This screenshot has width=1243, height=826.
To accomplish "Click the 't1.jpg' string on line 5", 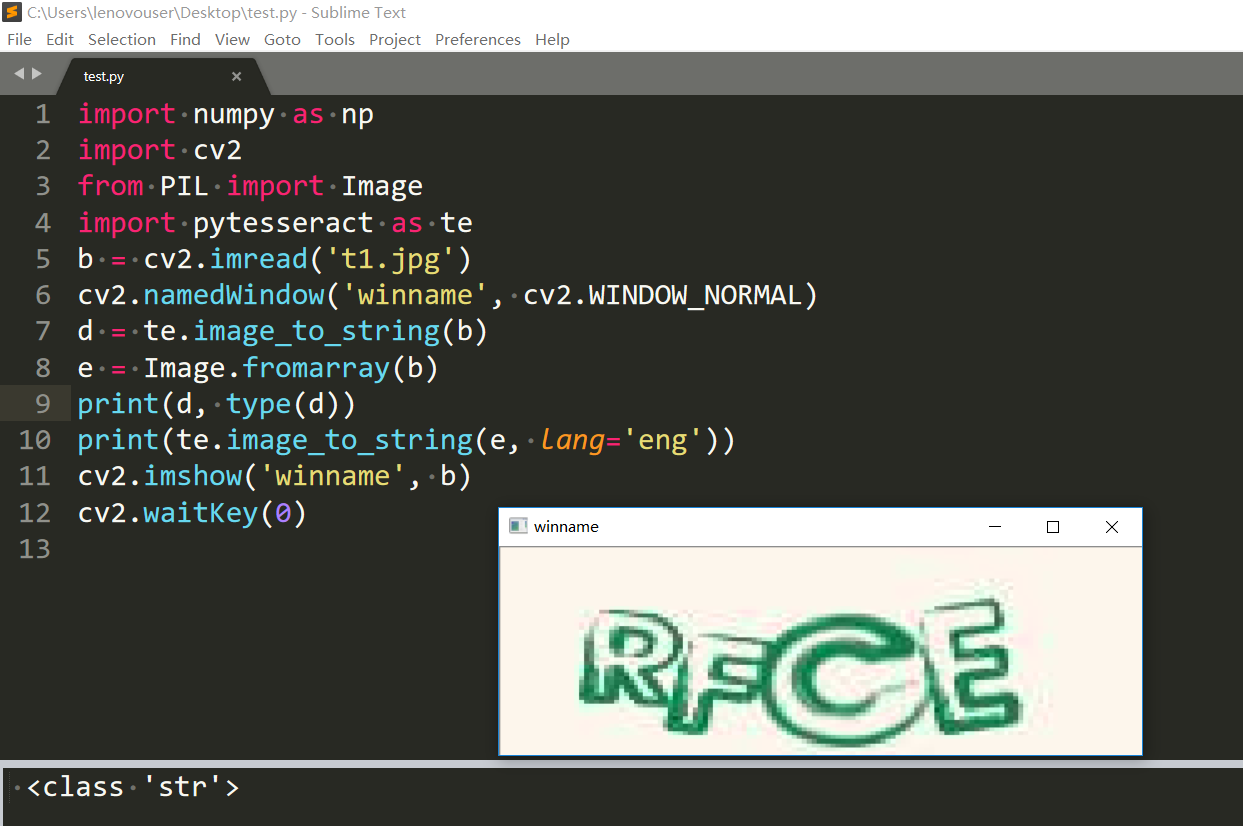I will pyautogui.click(x=391, y=259).
